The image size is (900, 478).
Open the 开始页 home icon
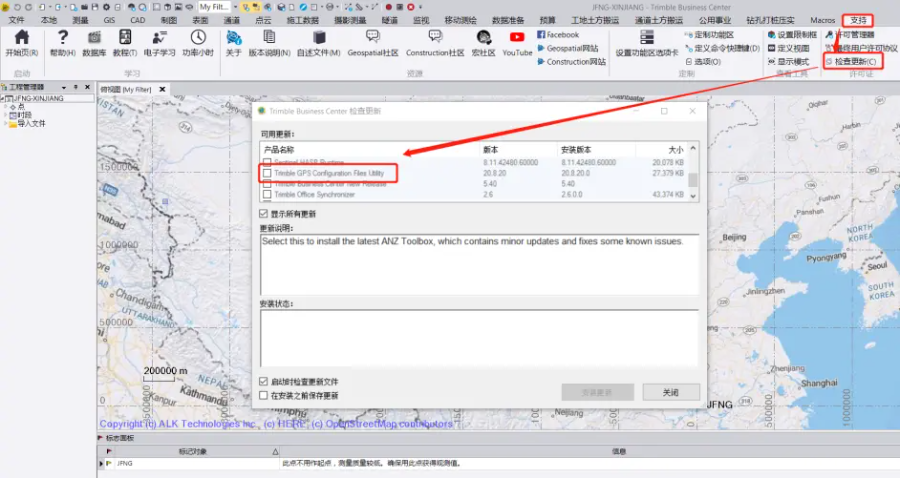point(21,38)
